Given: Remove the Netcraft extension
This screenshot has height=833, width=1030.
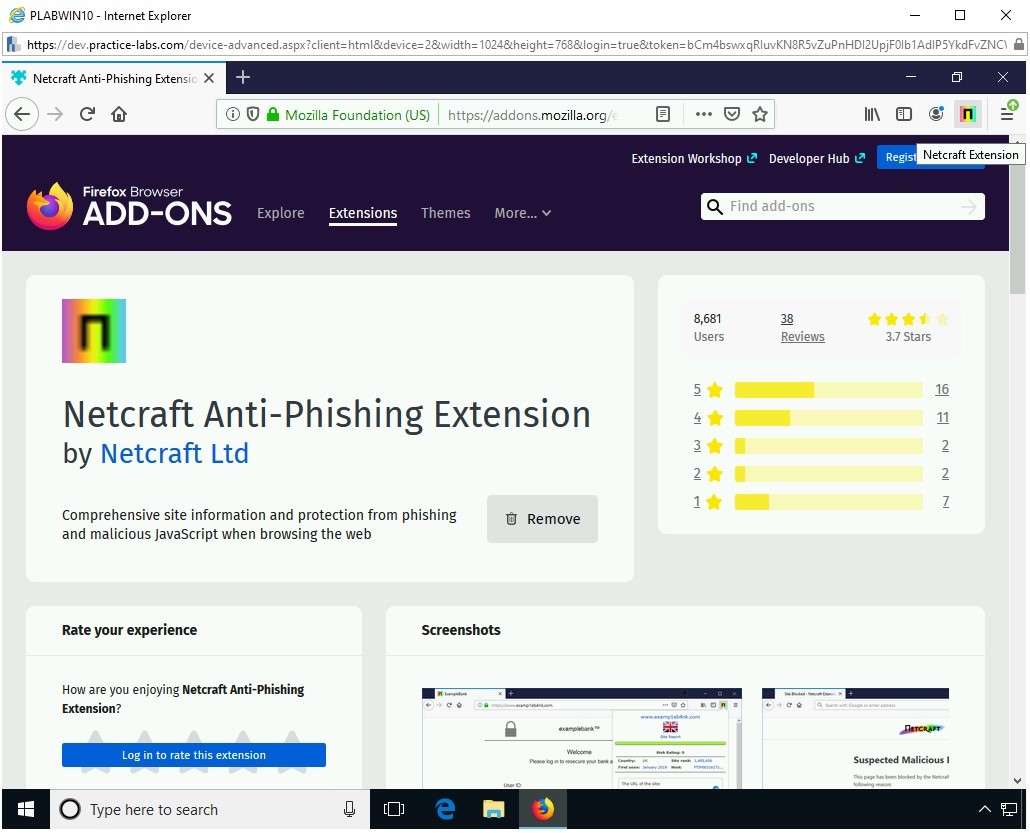Looking at the screenshot, I should 542,519.
